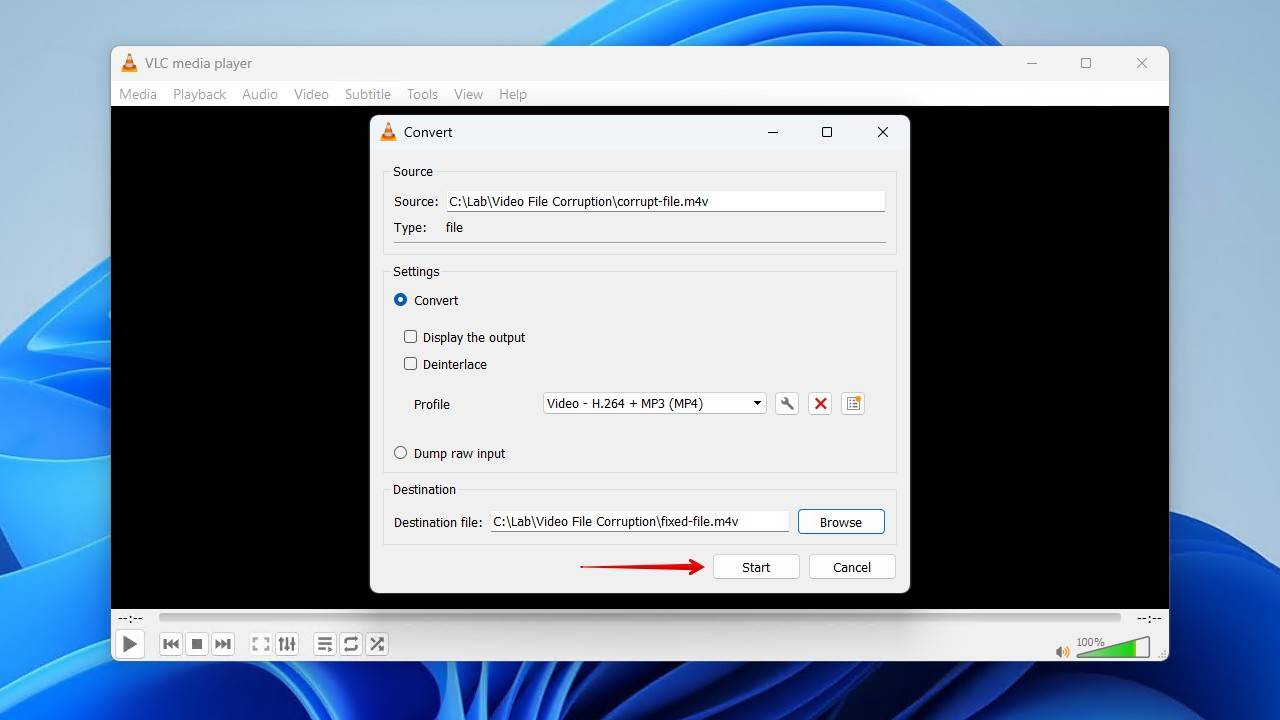Open the Subtitle menu
Screen dimensions: 1280x720
pos(368,94)
